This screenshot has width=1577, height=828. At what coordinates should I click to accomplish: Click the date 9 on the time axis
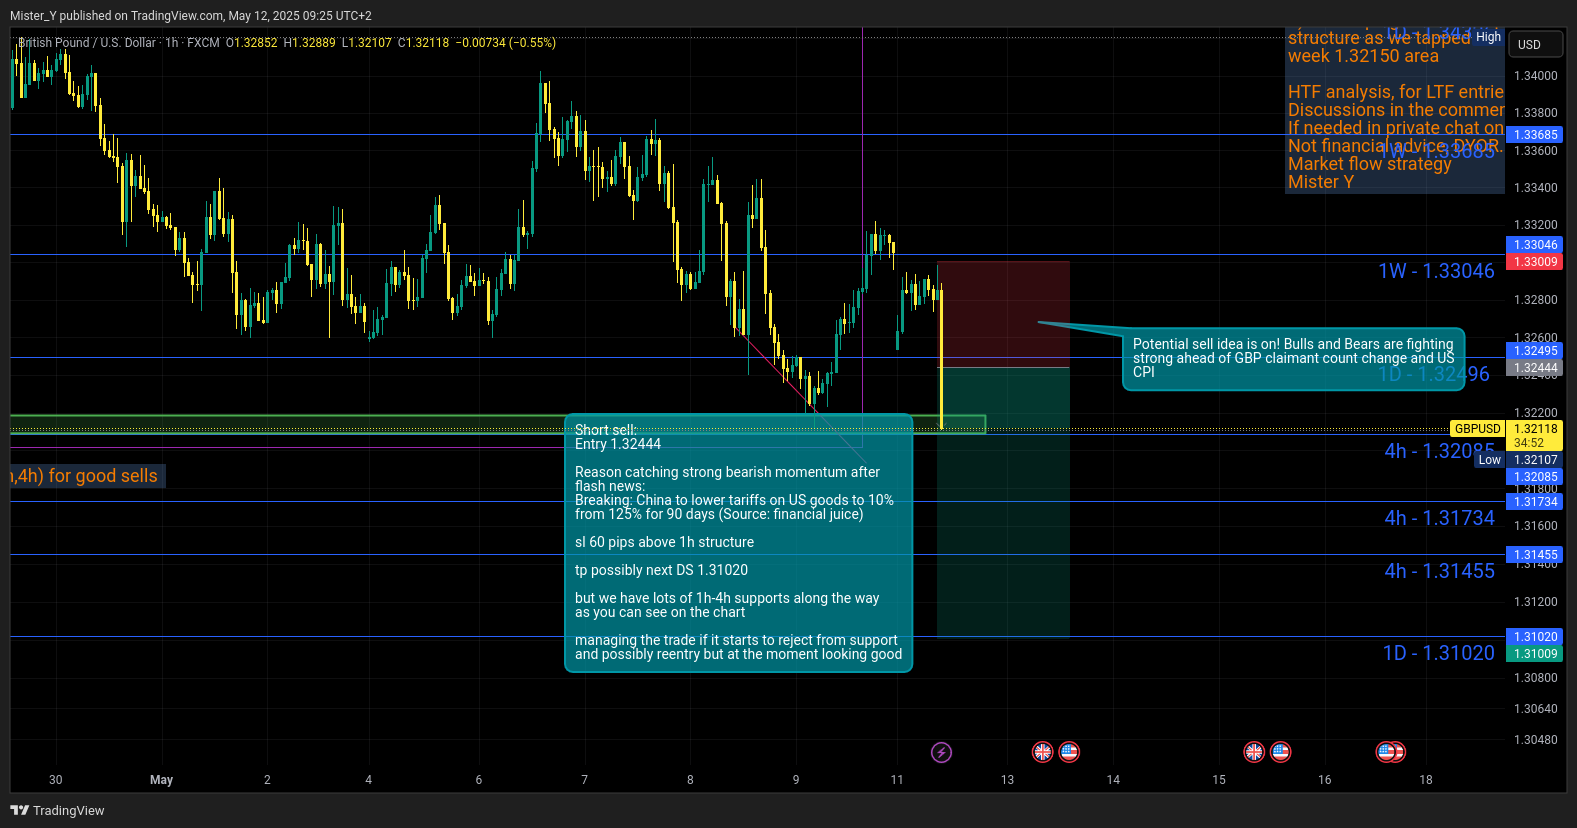coord(796,780)
